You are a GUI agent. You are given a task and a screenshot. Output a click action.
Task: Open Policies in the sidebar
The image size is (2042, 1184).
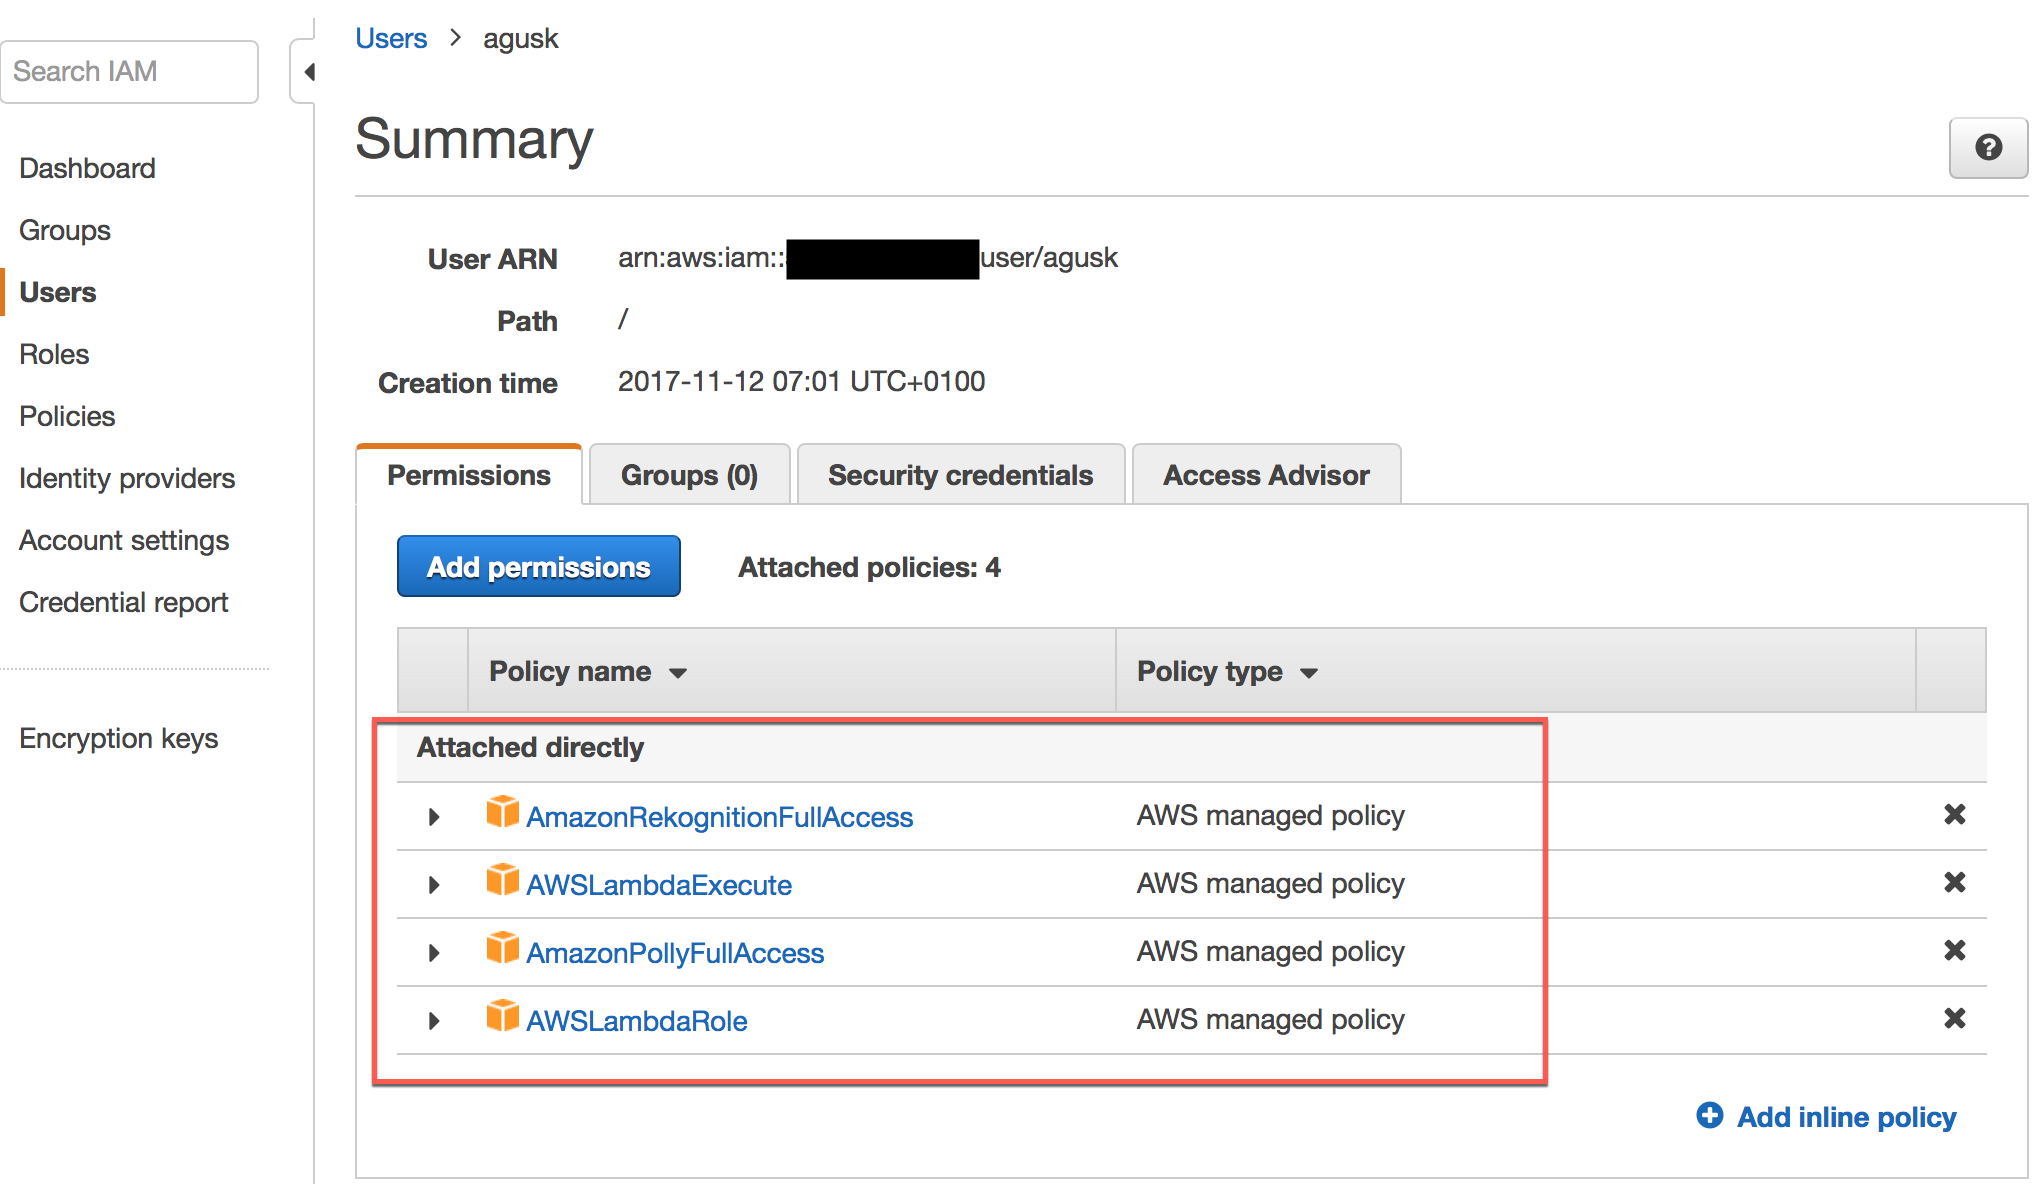pos(67,416)
